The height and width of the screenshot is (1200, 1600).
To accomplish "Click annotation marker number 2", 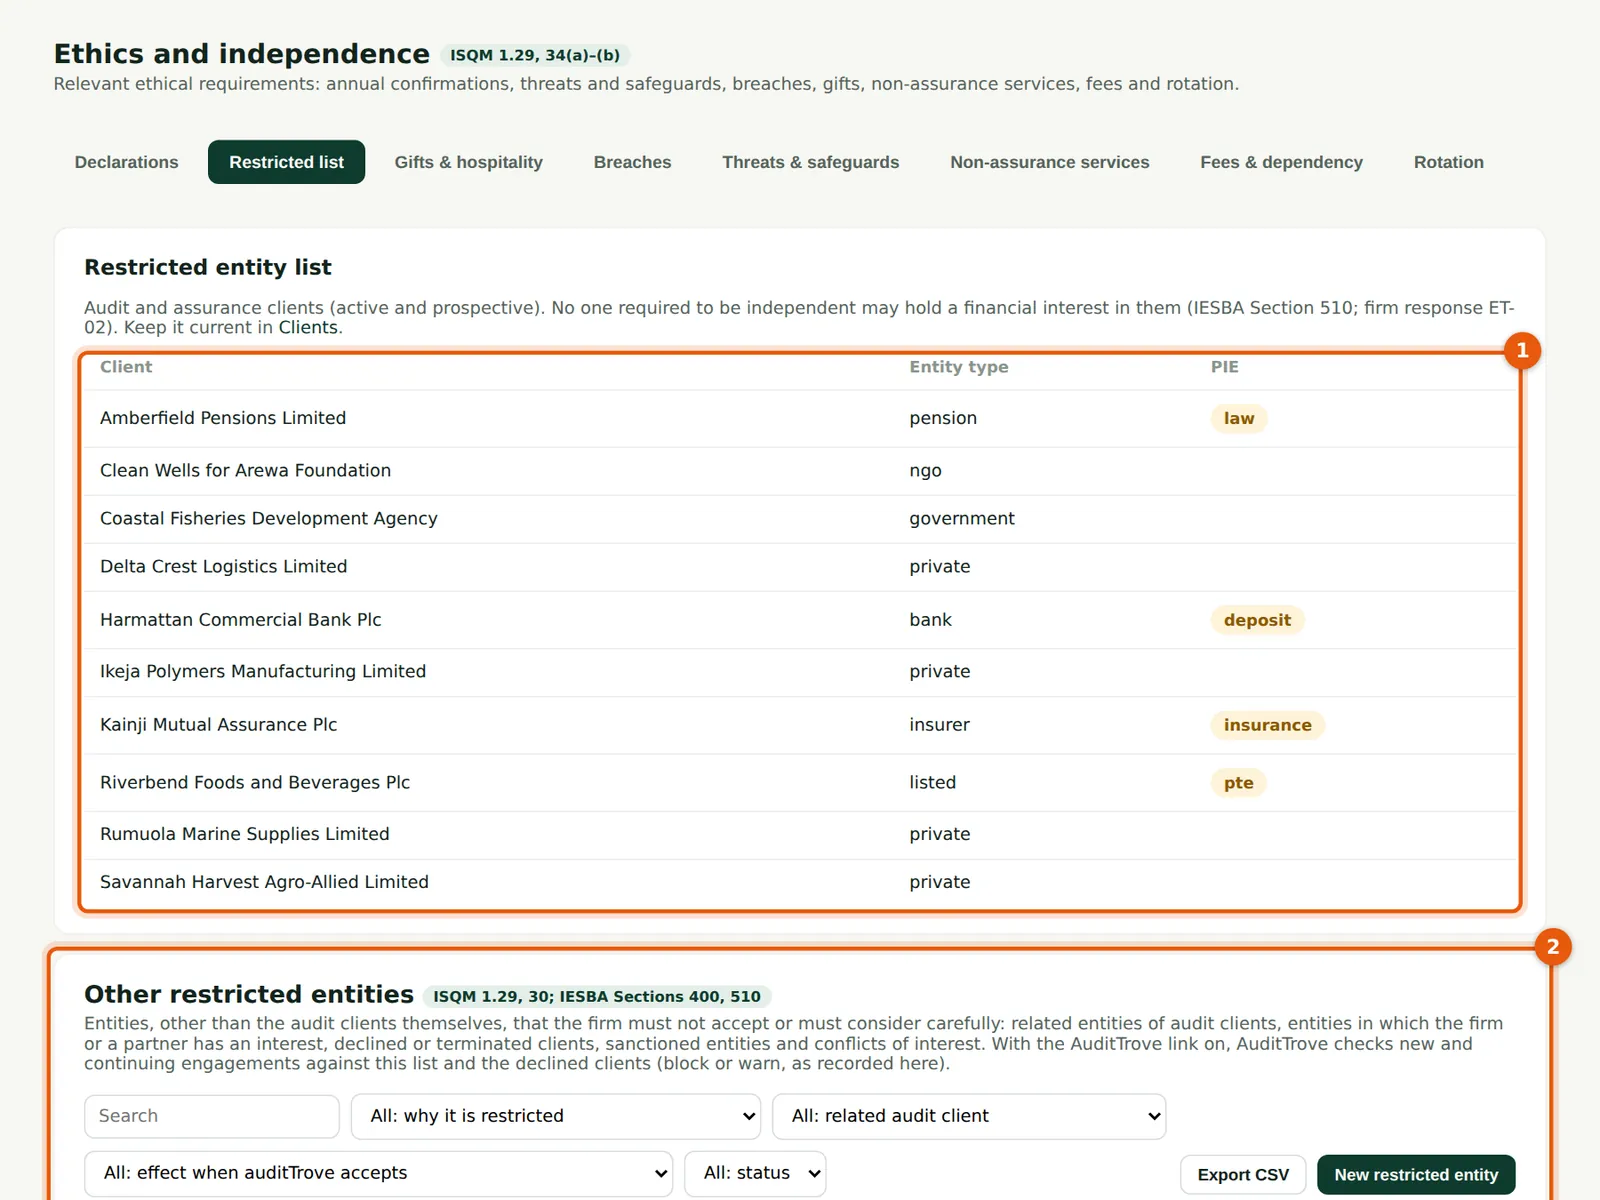I will coord(1552,946).
